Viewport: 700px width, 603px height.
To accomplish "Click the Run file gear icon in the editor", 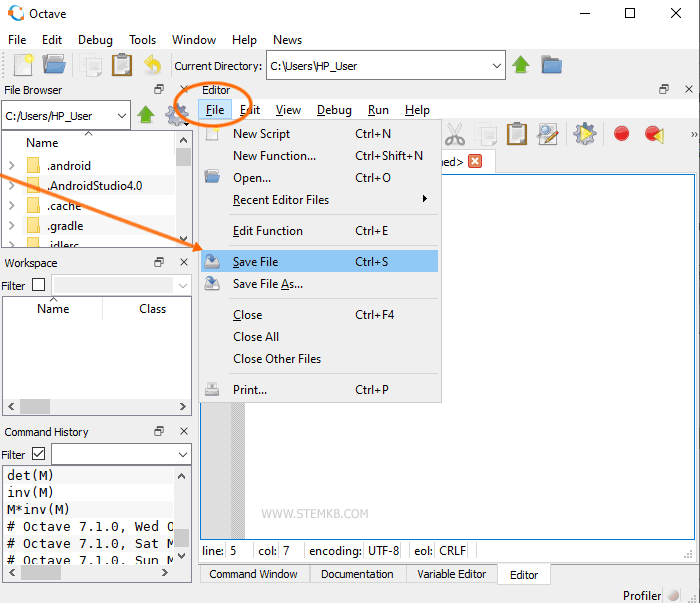I will [x=585, y=134].
